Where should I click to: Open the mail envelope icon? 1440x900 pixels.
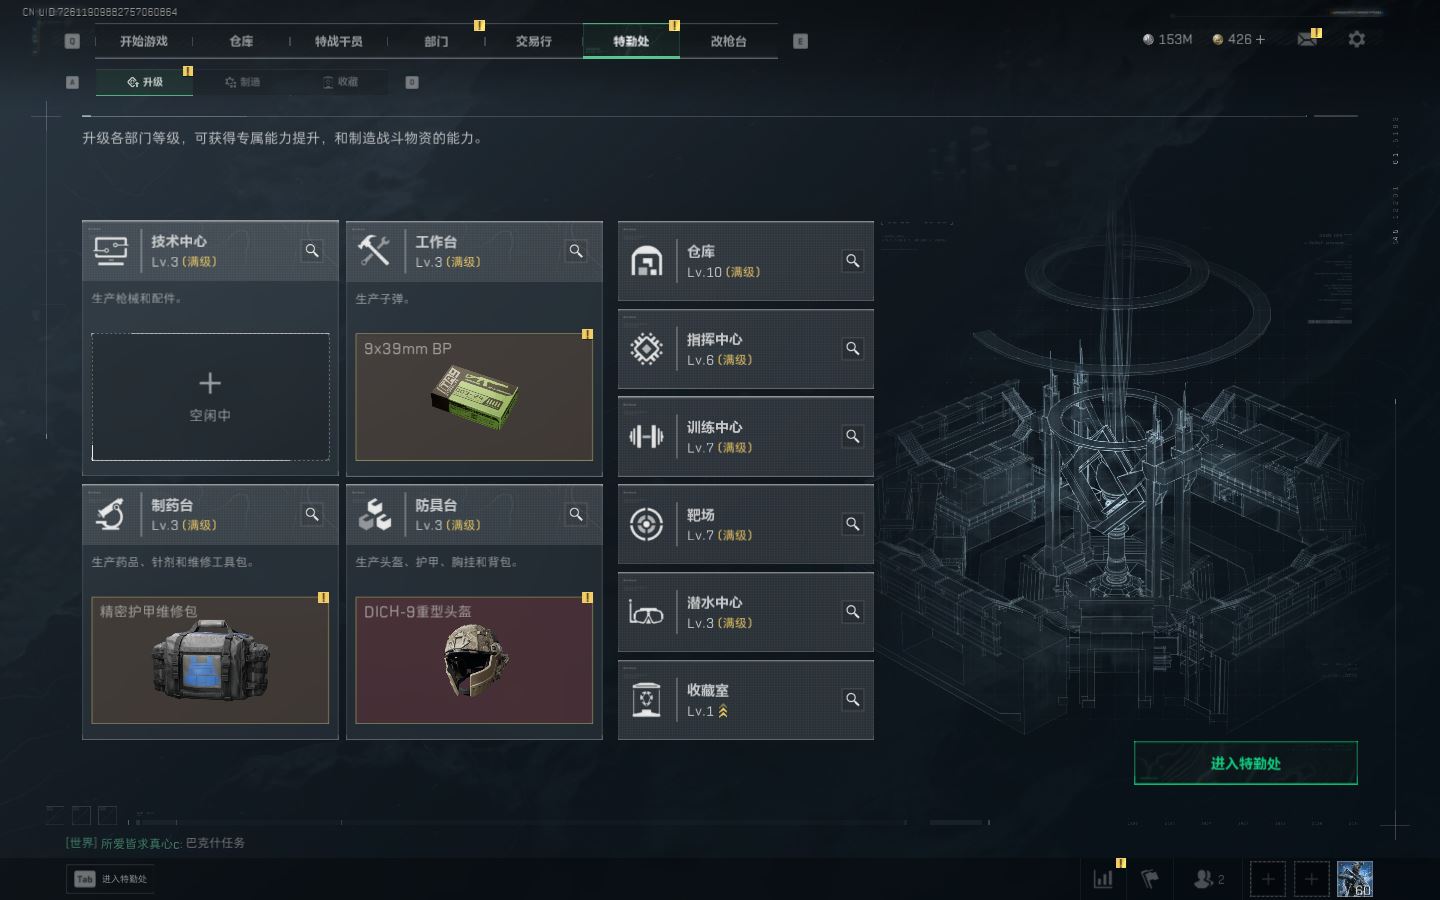(1307, 39)
